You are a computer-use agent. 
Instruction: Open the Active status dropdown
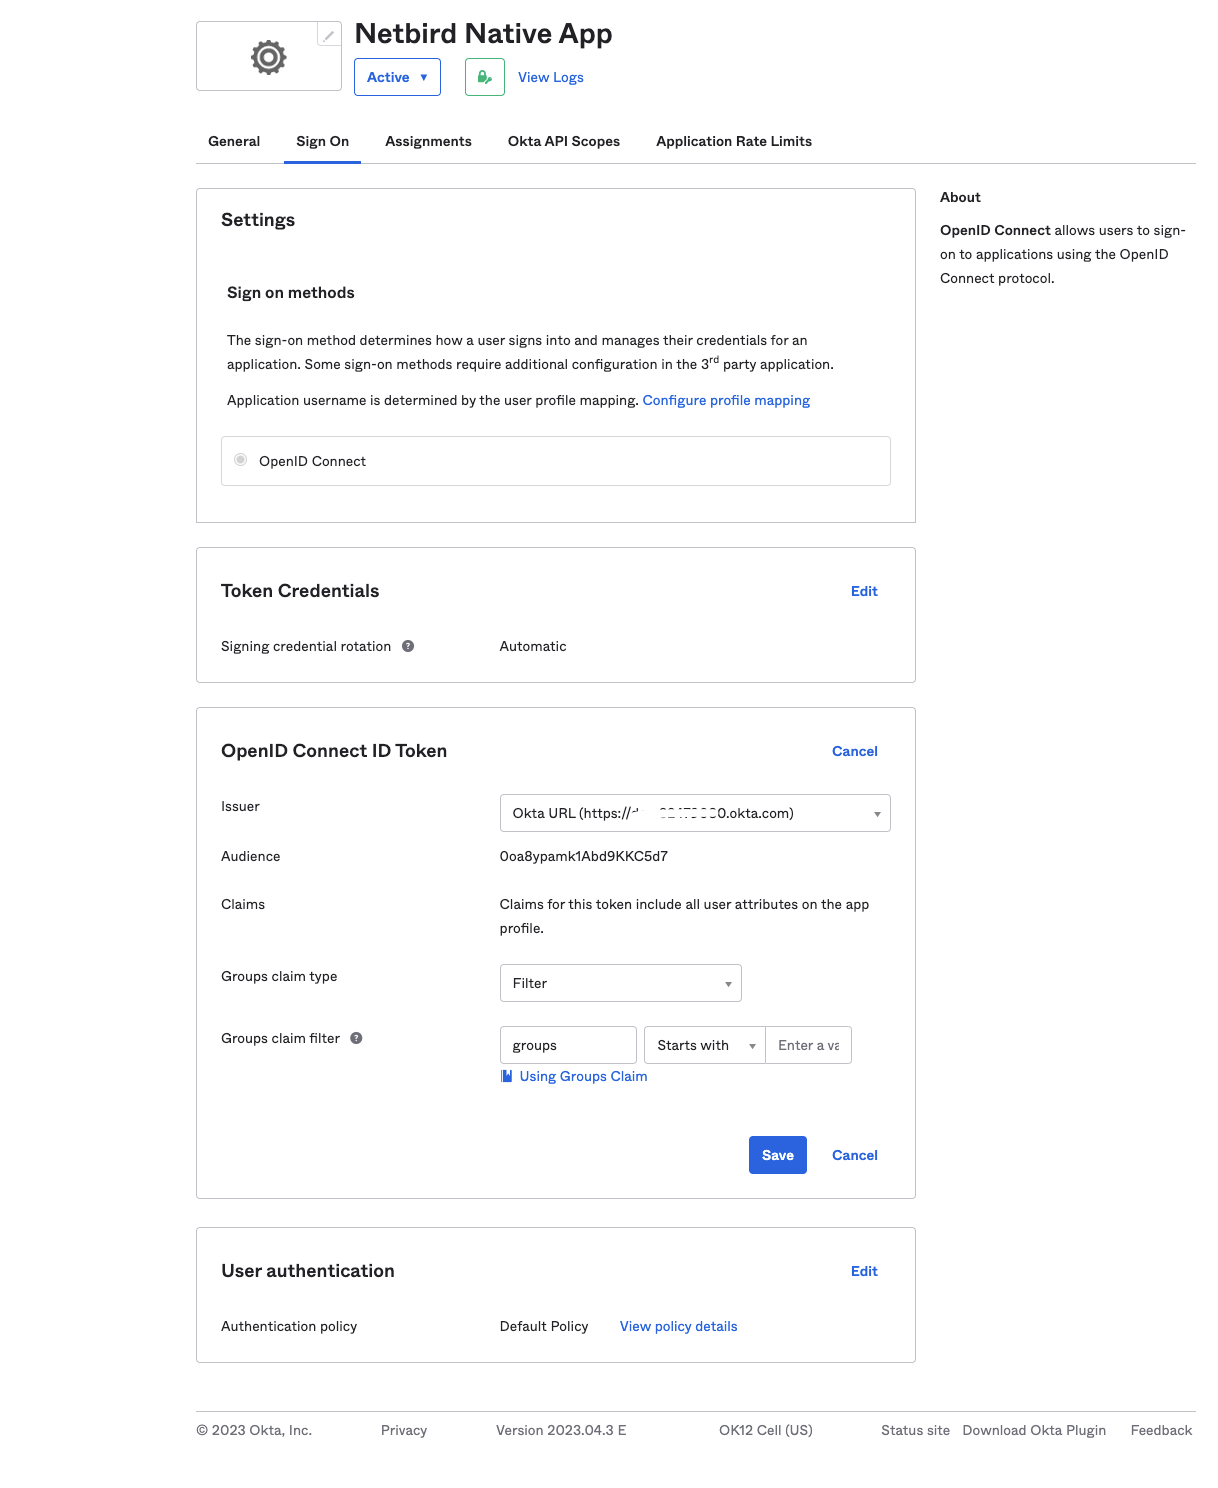point(397,76)
